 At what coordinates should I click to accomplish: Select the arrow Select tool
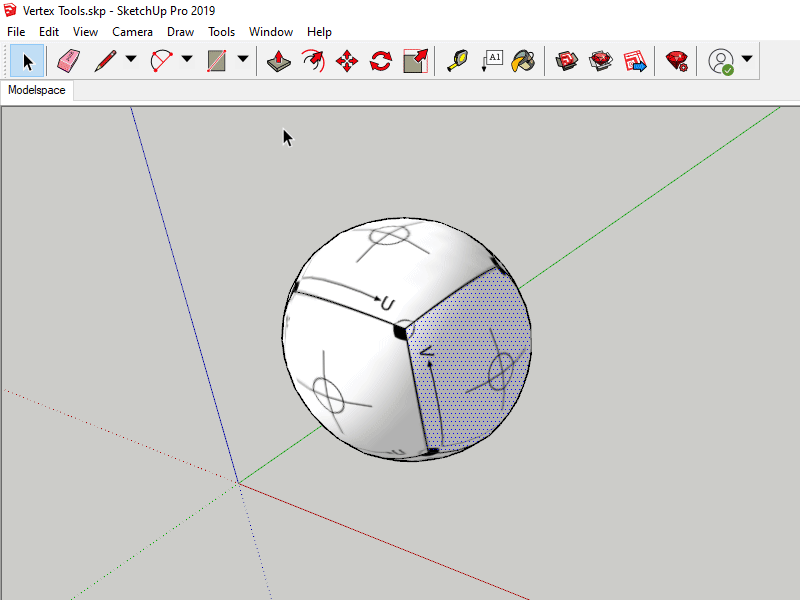(27, 61)
